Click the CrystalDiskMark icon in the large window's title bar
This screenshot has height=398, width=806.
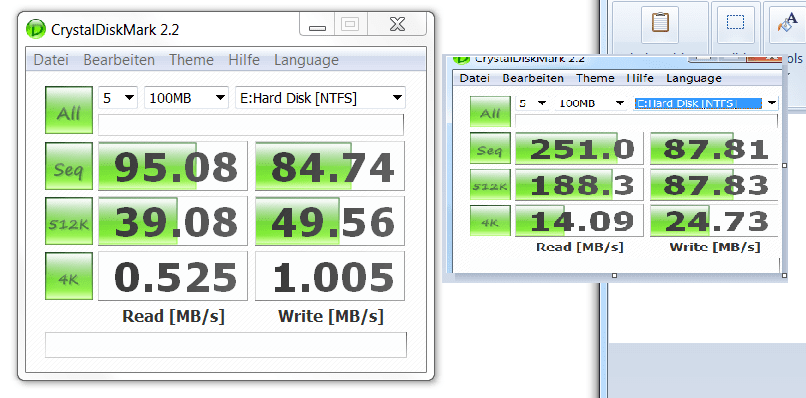[x=35, y=29]
